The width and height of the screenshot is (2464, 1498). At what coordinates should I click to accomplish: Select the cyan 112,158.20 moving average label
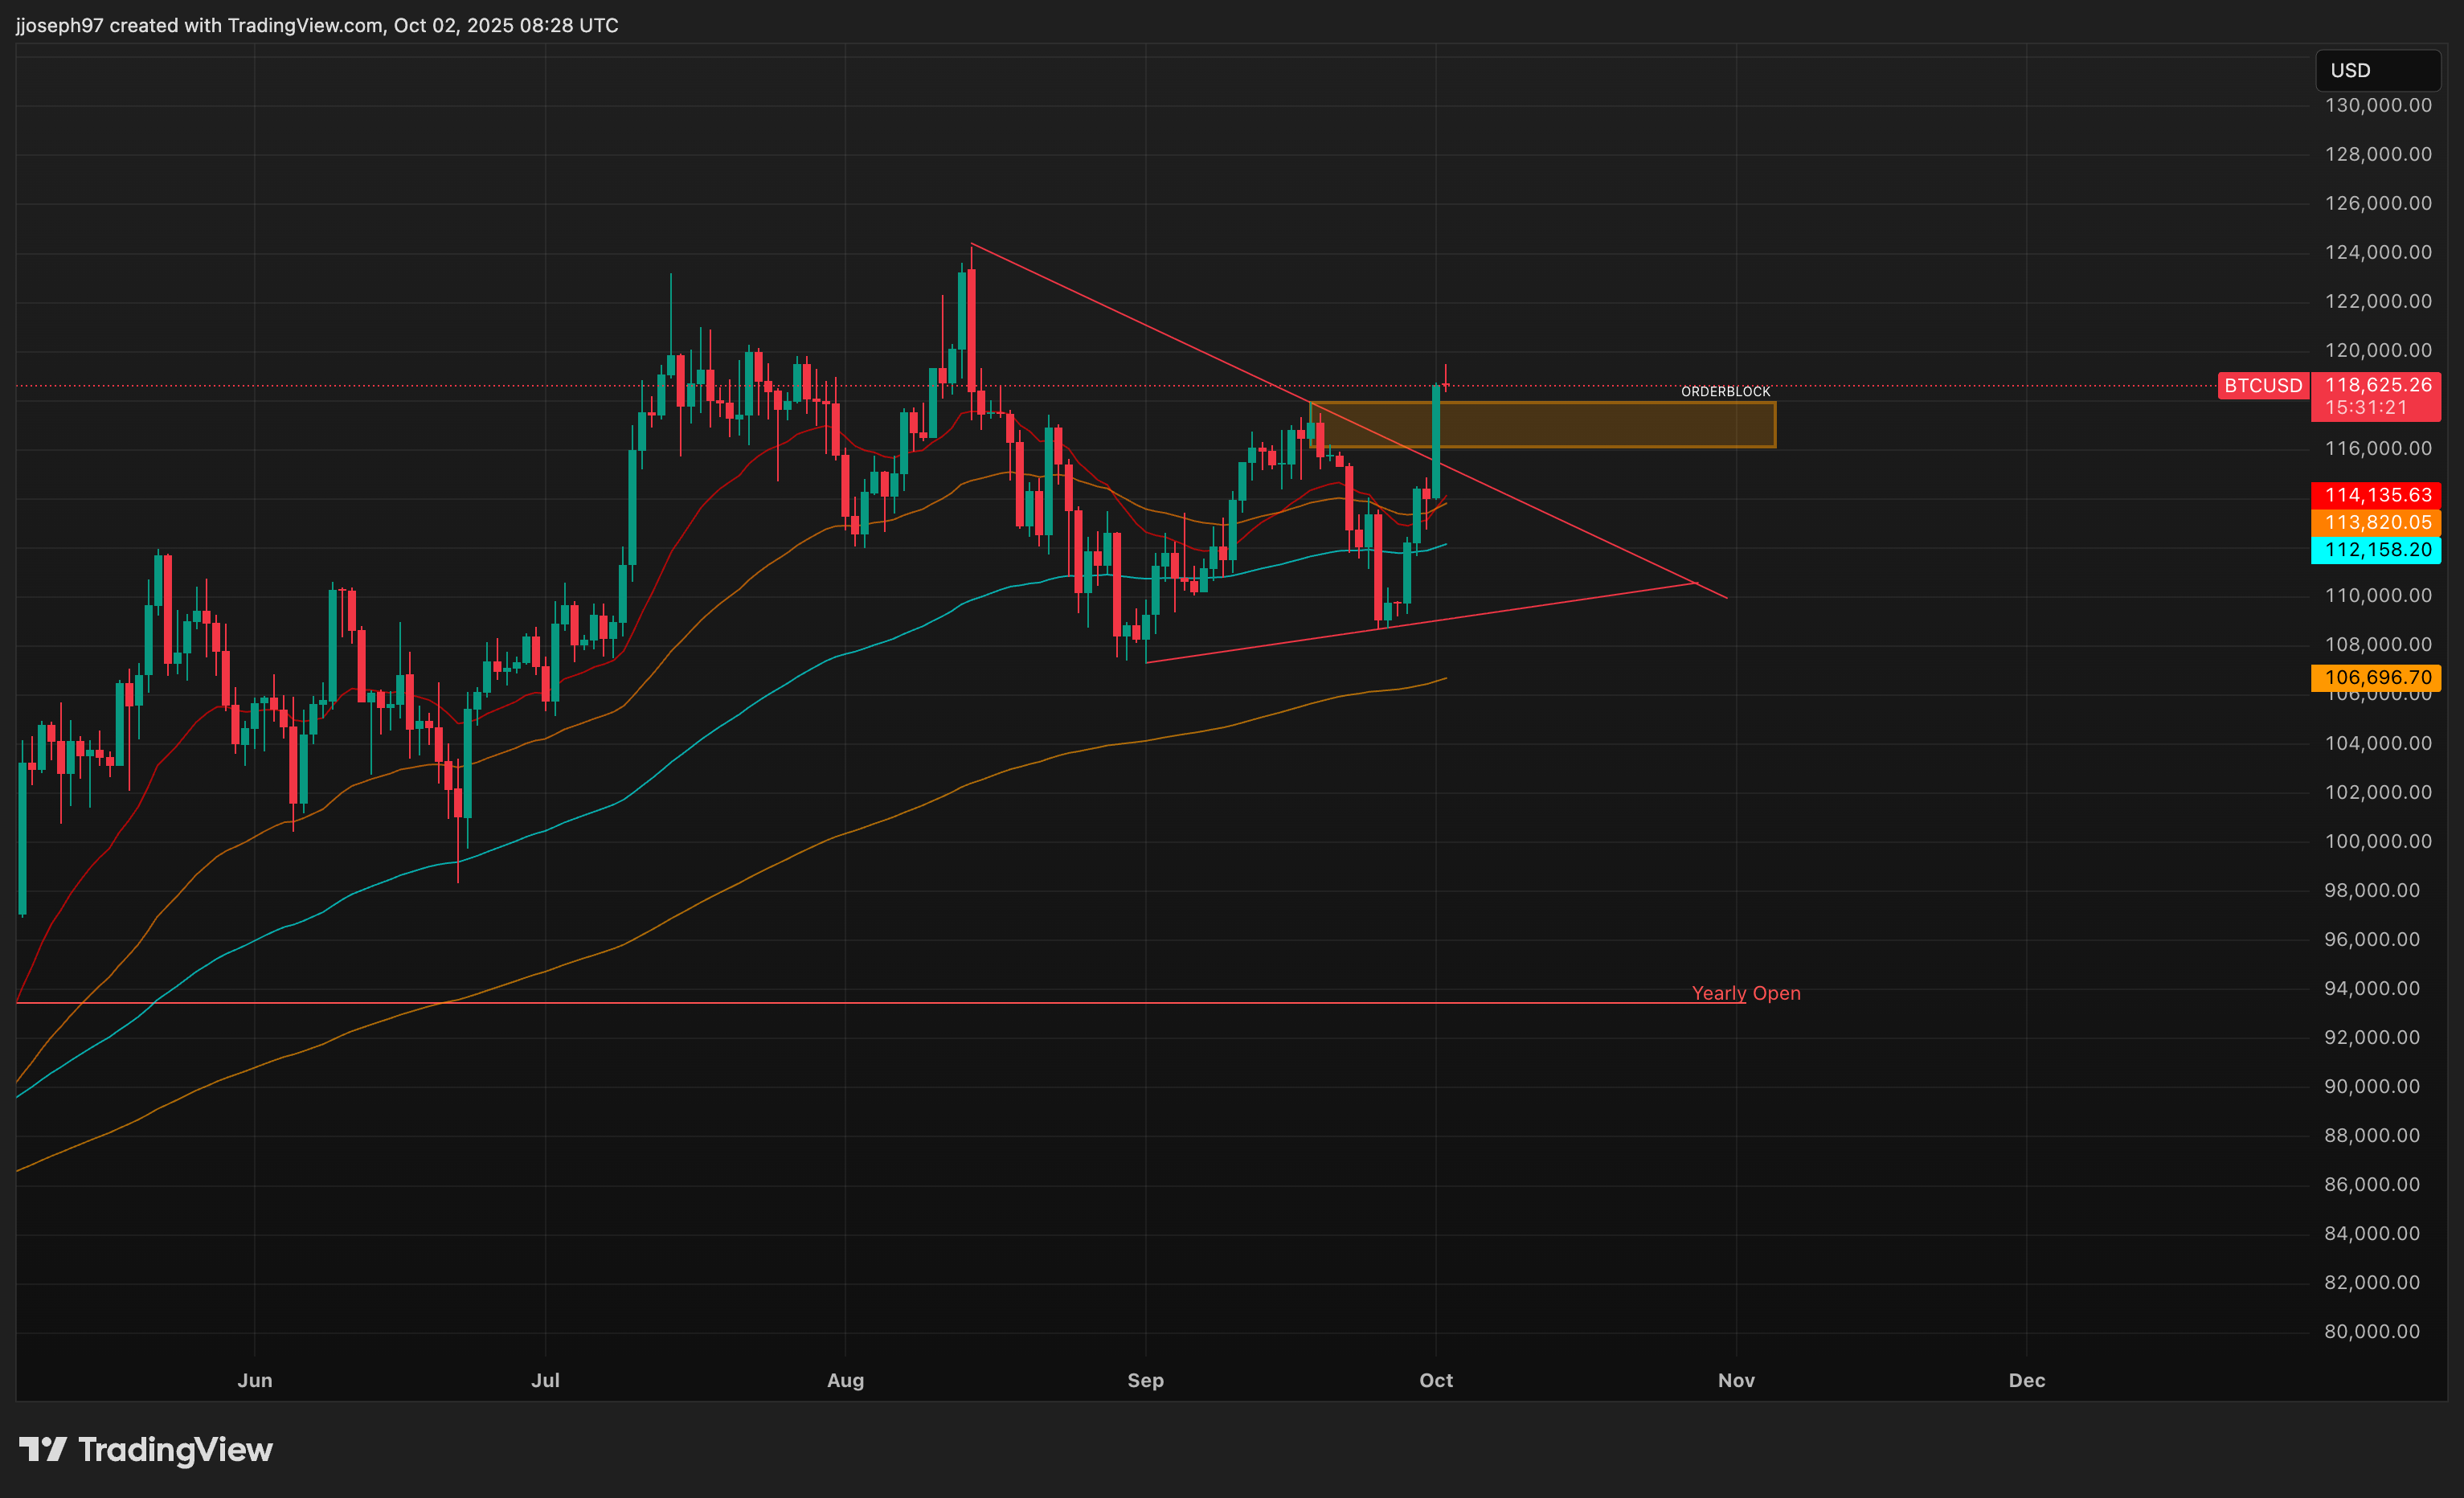click(x=2376, y=550)
